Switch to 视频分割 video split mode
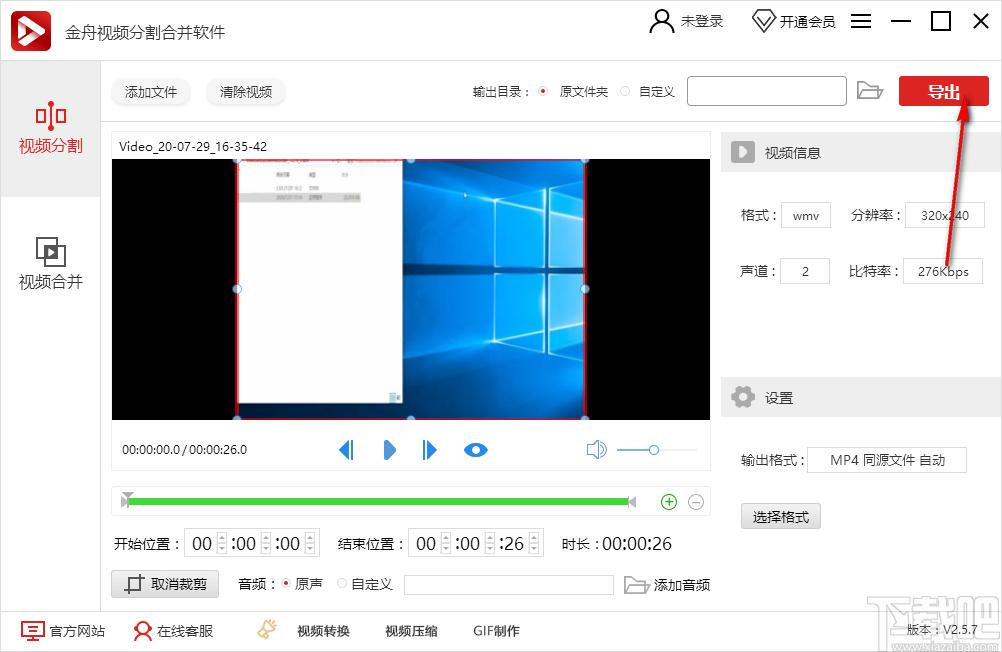The height and width of the screenshot is (652, 1002). click(x=50, y=128)
